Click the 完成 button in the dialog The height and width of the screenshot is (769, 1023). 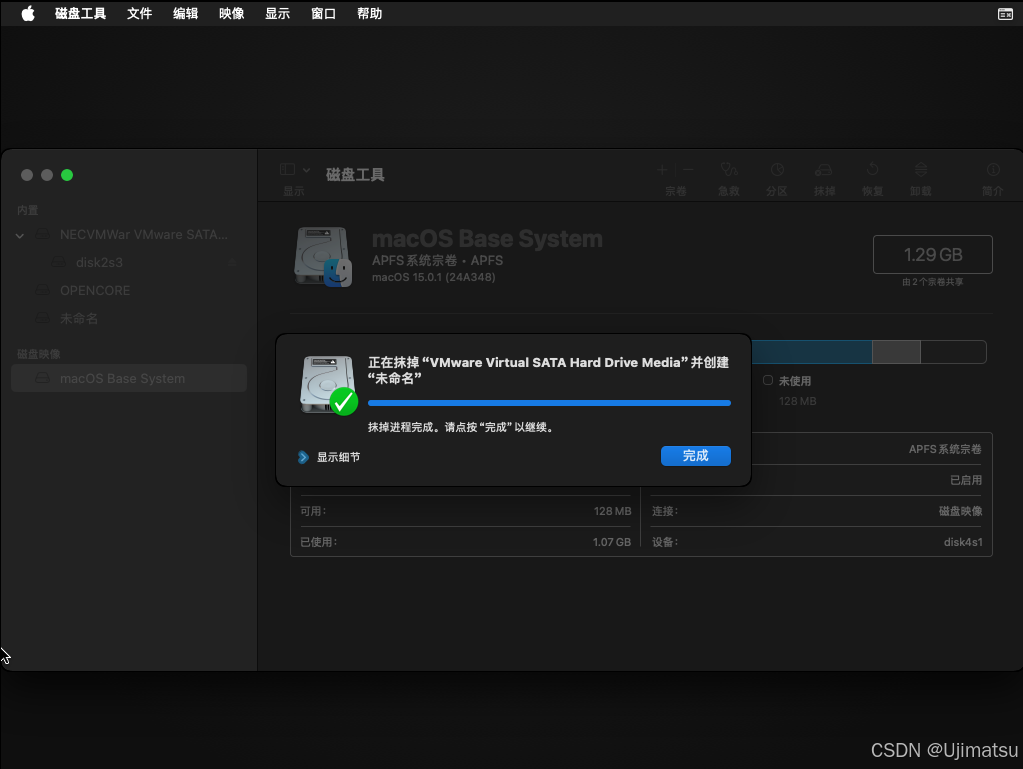click(695, 456)
